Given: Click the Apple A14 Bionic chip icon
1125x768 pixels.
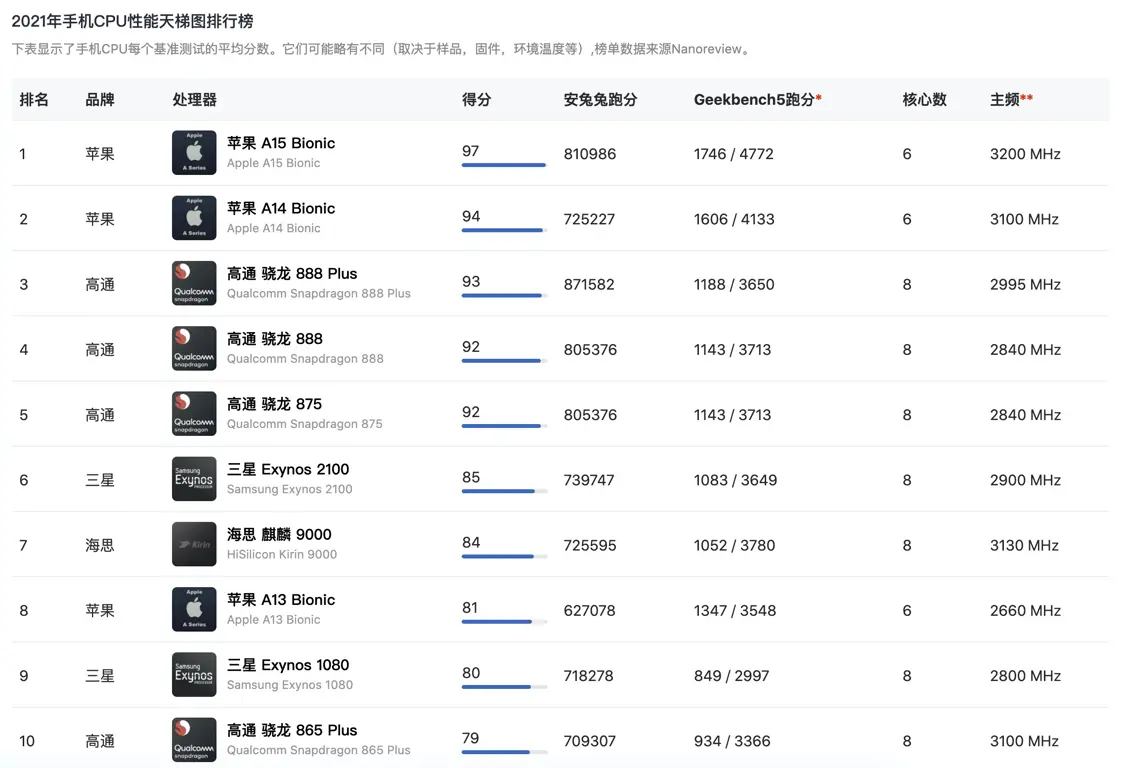Looking at the screenshot, I should (x=194, y=218).
